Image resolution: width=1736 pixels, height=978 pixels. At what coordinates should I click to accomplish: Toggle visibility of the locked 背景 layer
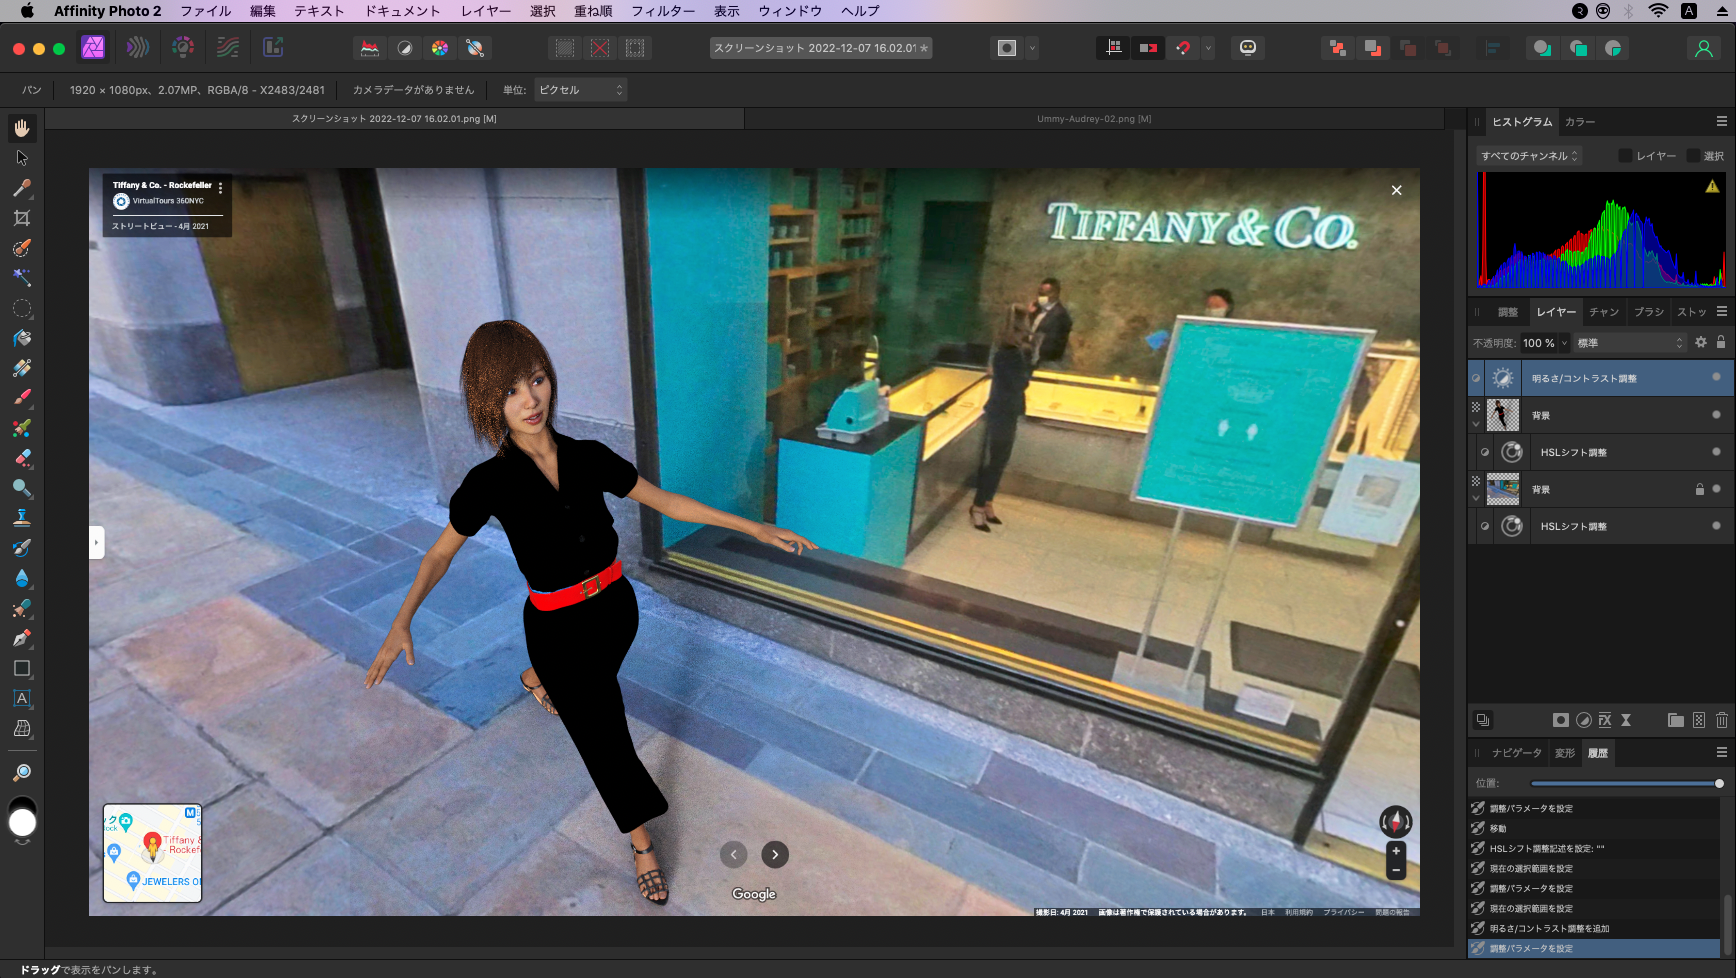(1716, 489)
